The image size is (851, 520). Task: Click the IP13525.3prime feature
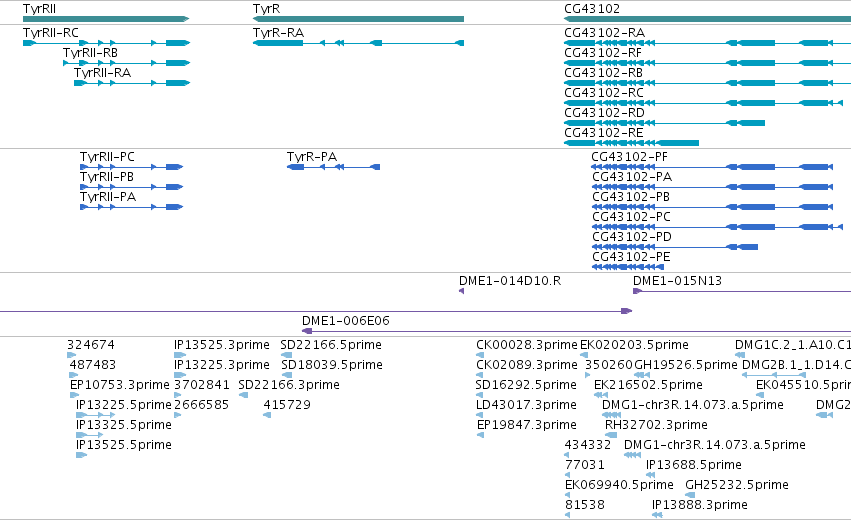(x=180, y=355)
